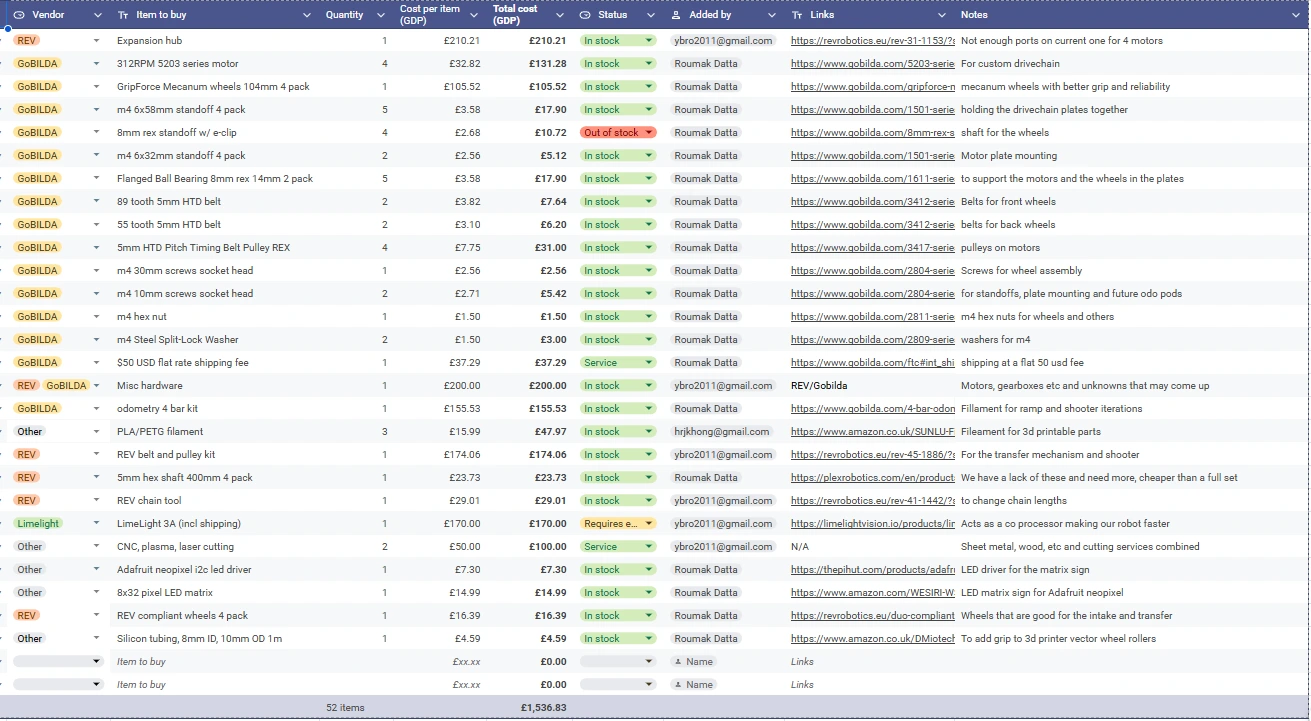
Task: Click the person icon in Added by header
Action: point(677,15)
